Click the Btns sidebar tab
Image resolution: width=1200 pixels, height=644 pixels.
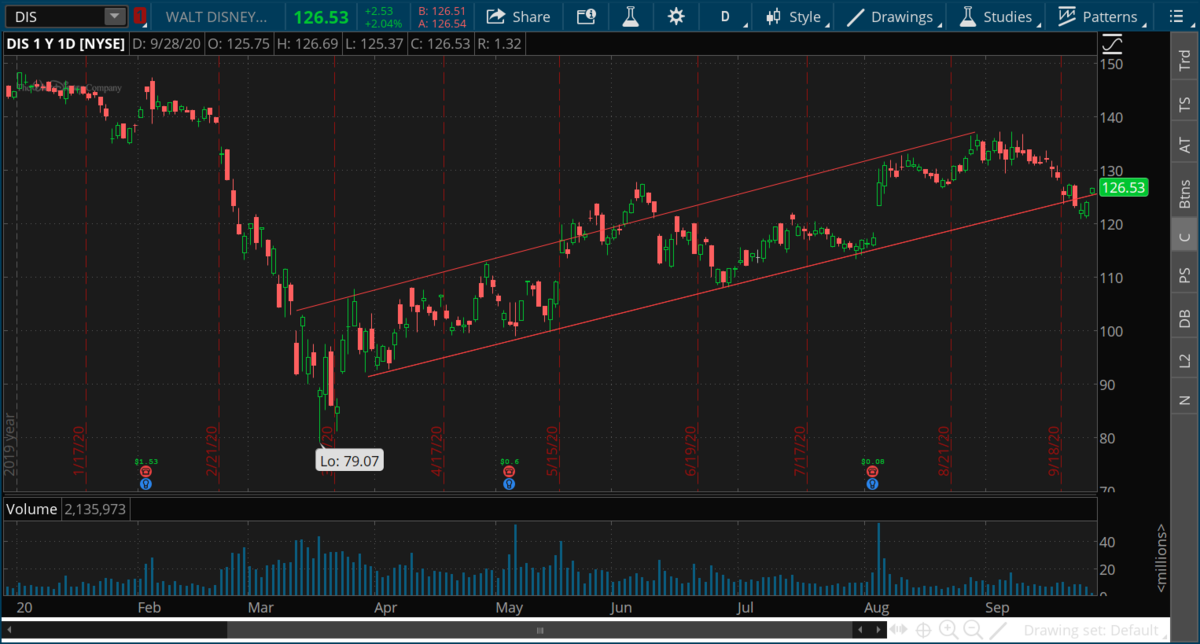click(x=1185, y=192)
